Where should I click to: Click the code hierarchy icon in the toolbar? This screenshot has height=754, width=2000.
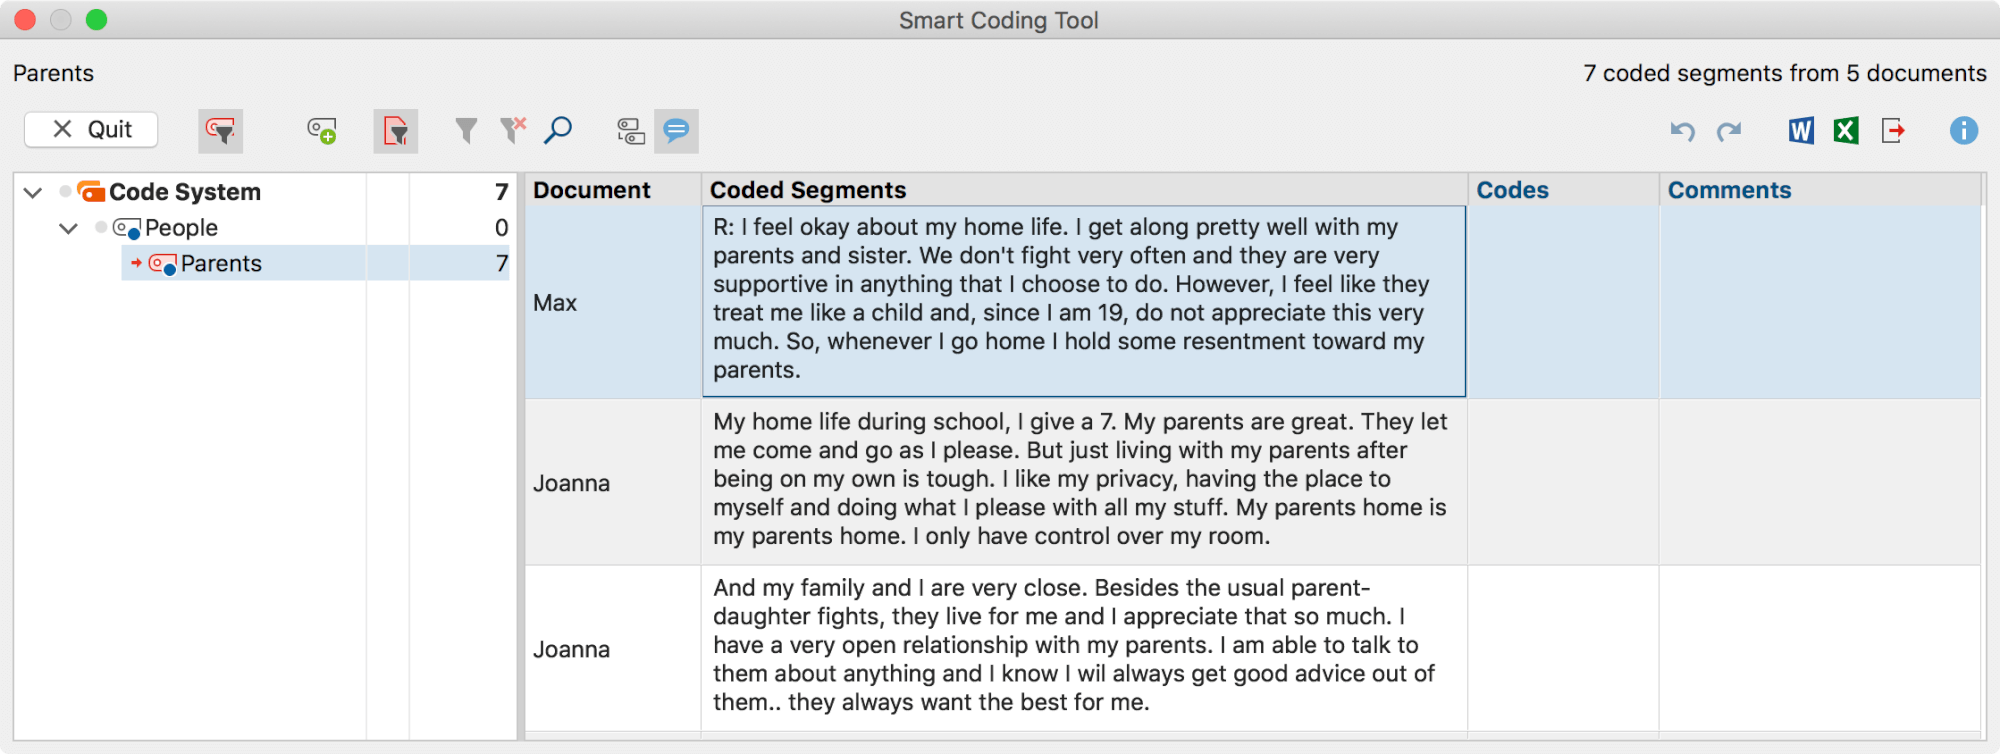[x=630, y=131]
